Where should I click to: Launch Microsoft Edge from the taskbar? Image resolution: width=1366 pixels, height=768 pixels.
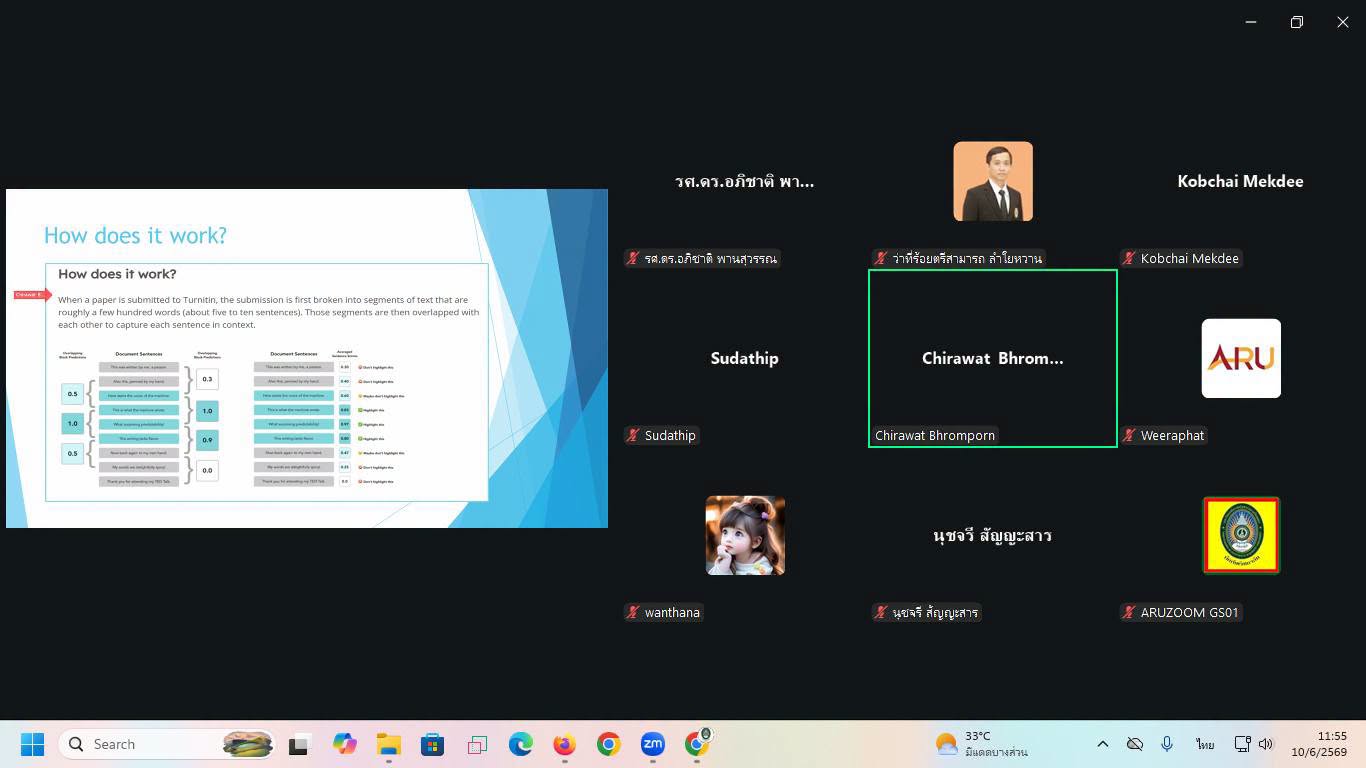pyautogui.click(x=521, y=744)
